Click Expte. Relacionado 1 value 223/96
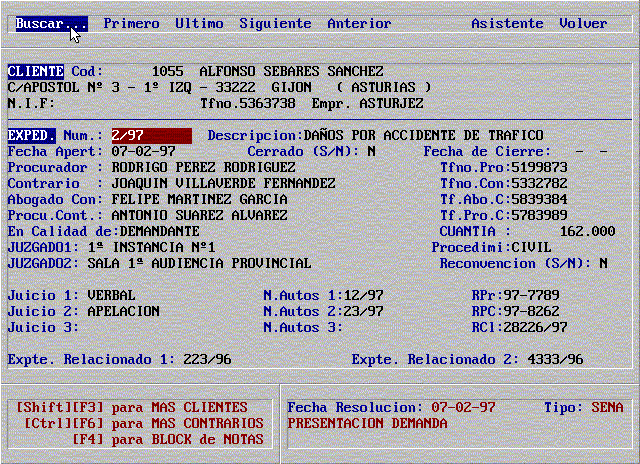640x464 pixels. (207, 359)
